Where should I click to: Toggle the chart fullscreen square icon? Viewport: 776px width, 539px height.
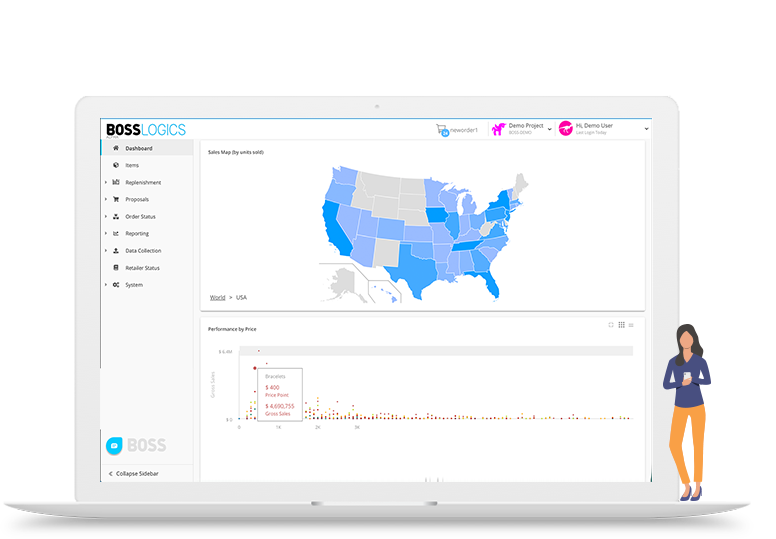tap(611, 325)
